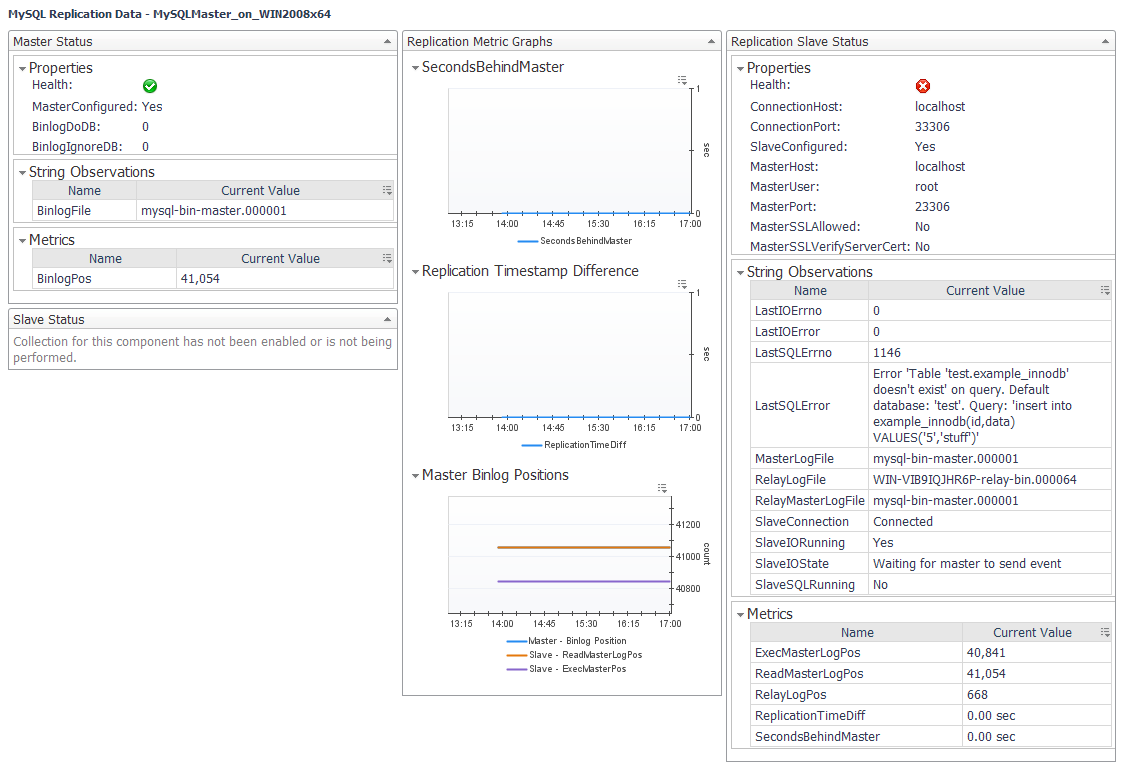Collapse the Replication Metric Graphs panel header arrow
This screenshot has height=780, width=1123.
(711, 42)
